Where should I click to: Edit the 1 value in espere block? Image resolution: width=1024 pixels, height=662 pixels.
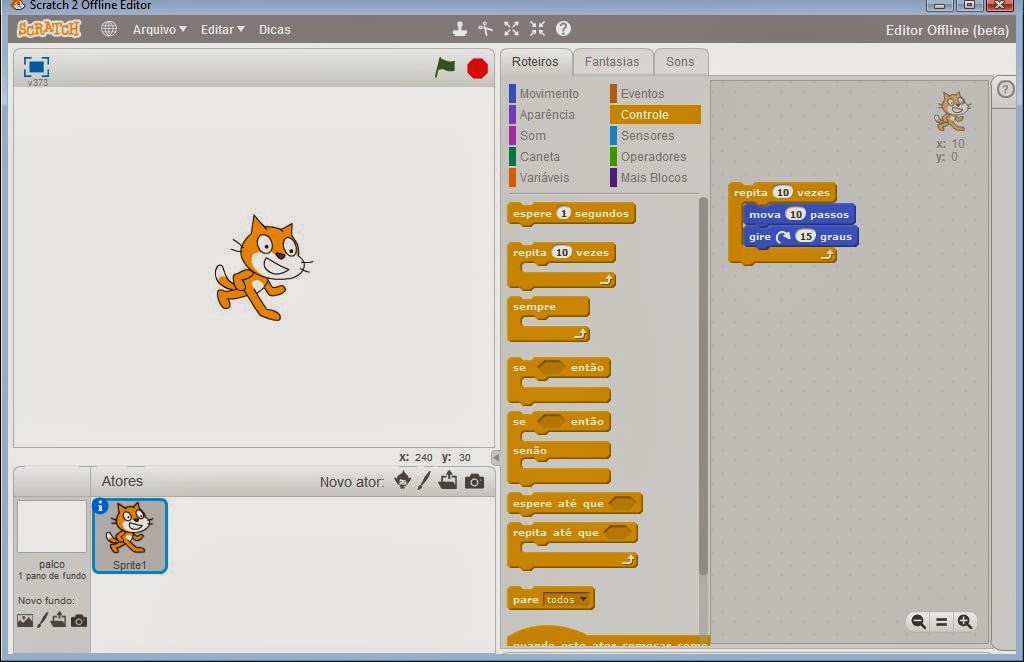[564, 213]
